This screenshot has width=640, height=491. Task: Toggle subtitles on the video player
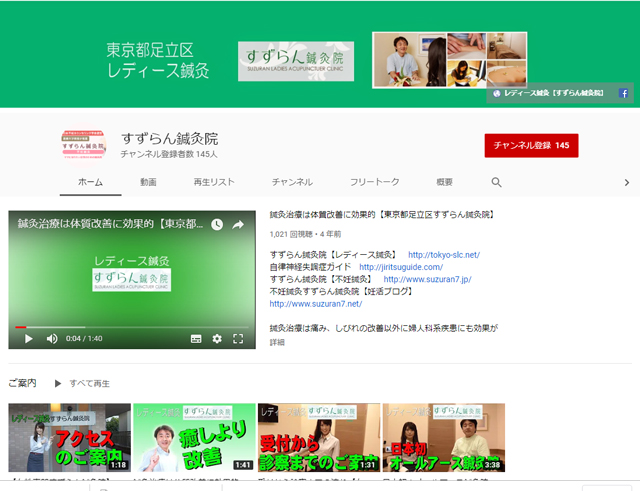click(x=196, y=339)
